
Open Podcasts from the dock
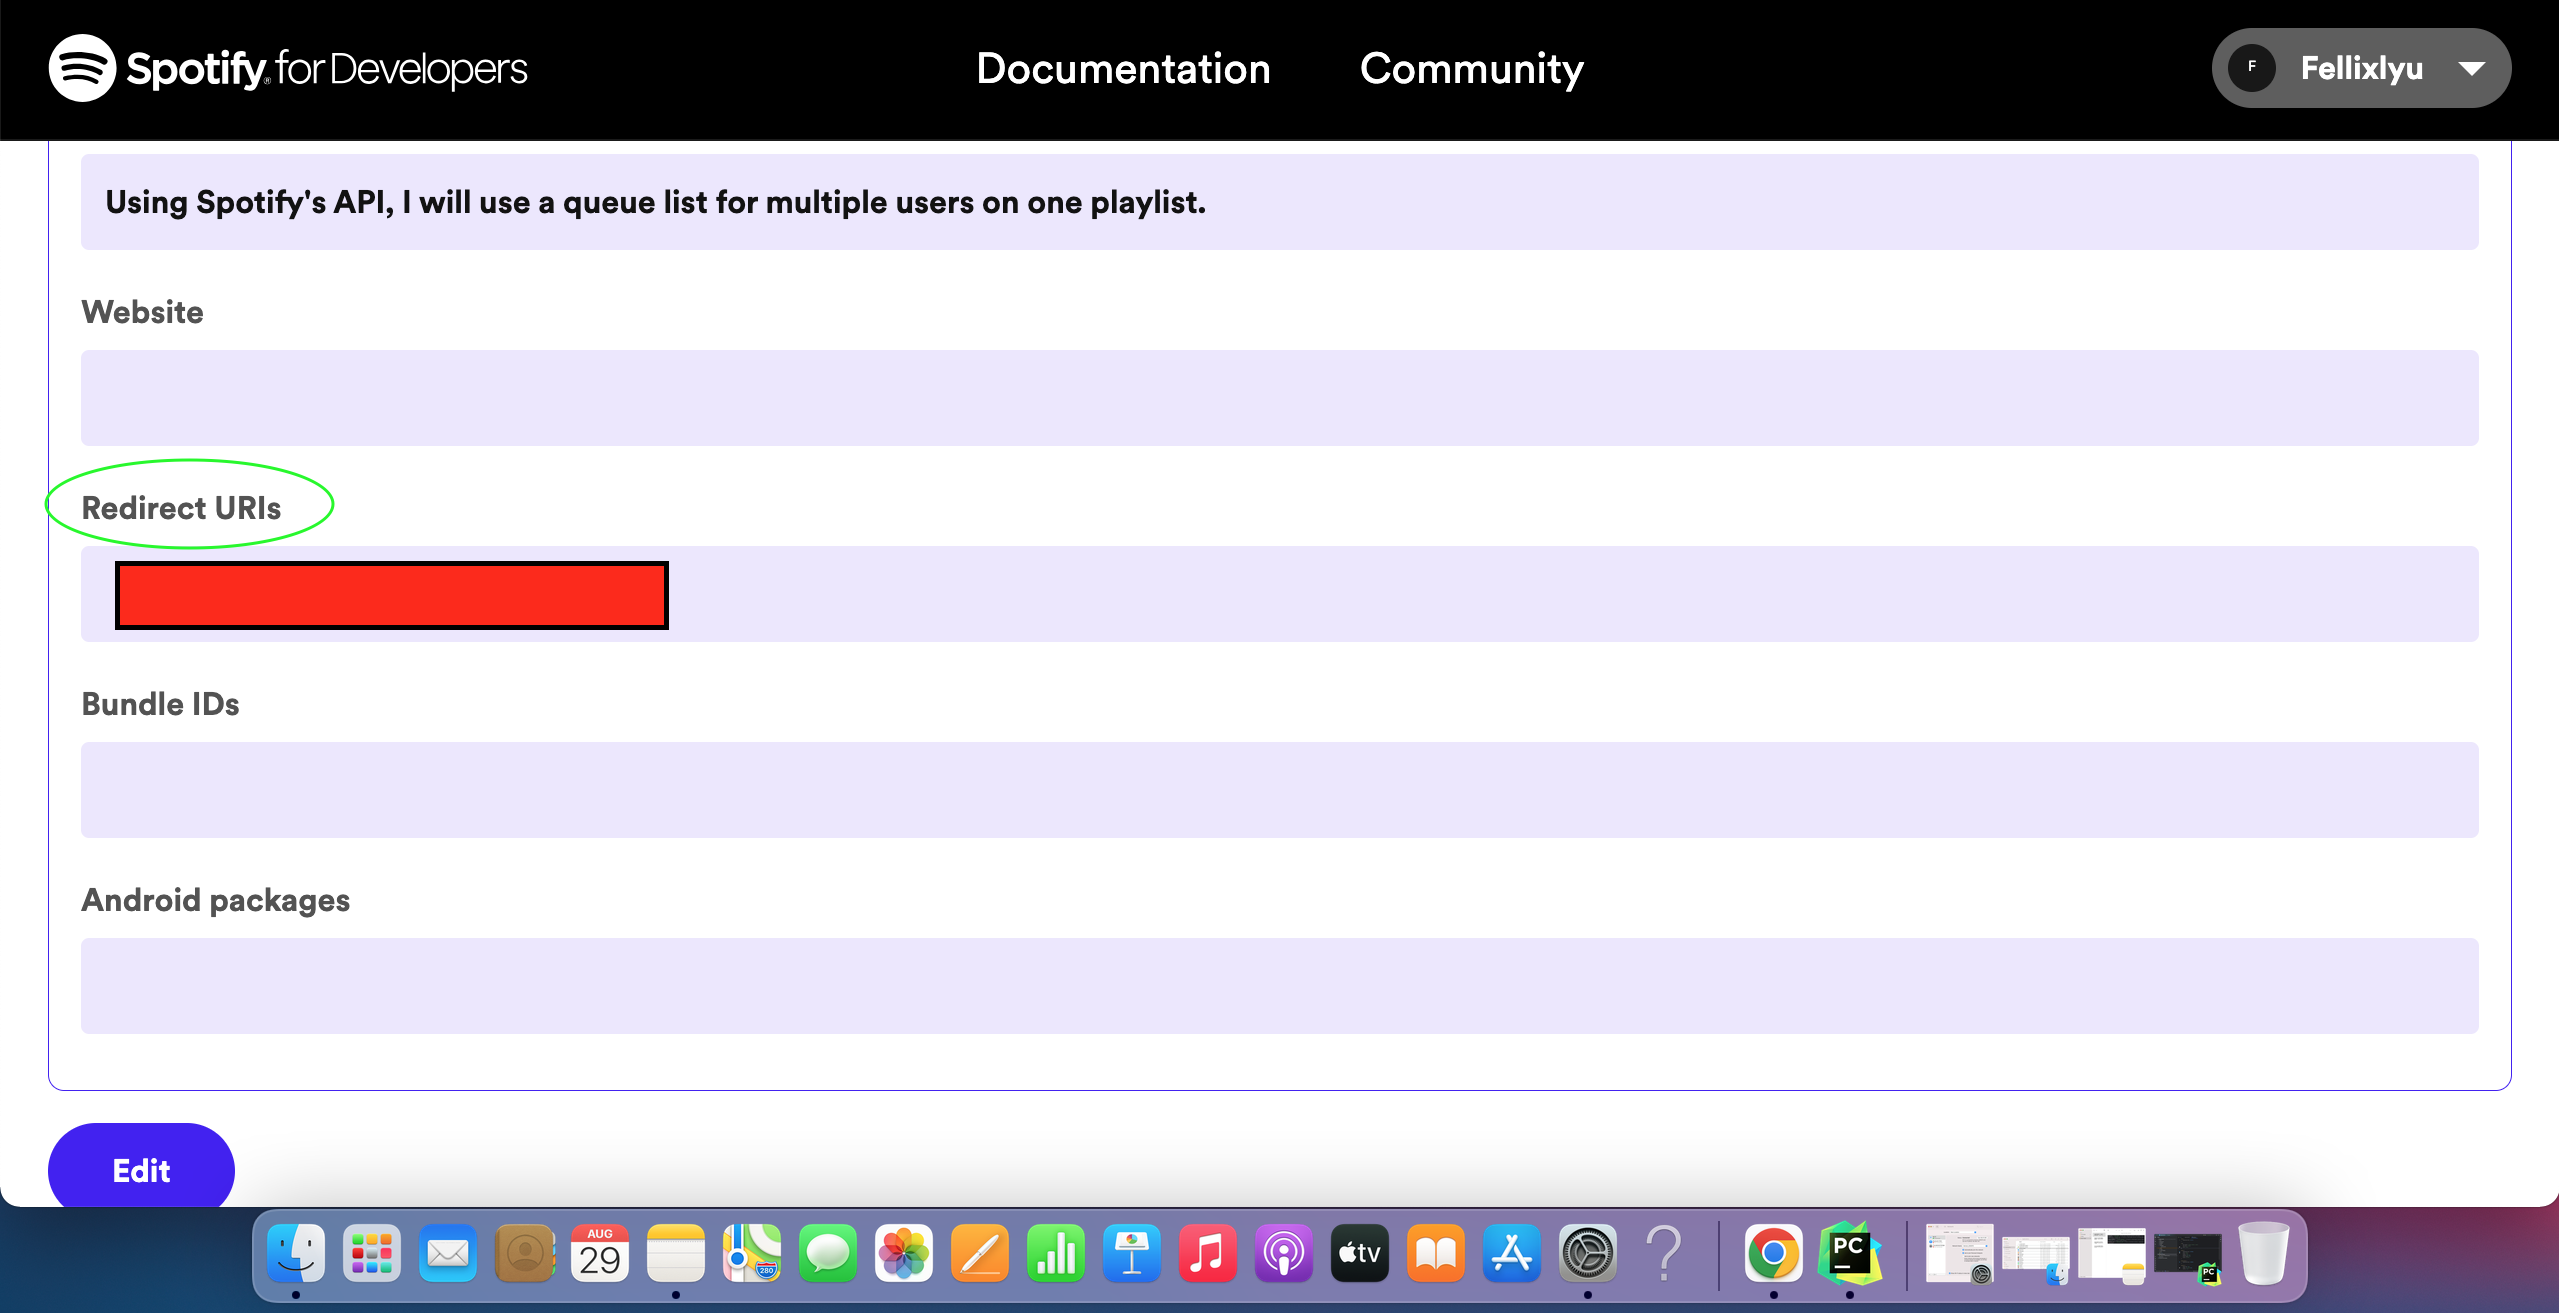pyautogui.click(x=1283, y=1253)
